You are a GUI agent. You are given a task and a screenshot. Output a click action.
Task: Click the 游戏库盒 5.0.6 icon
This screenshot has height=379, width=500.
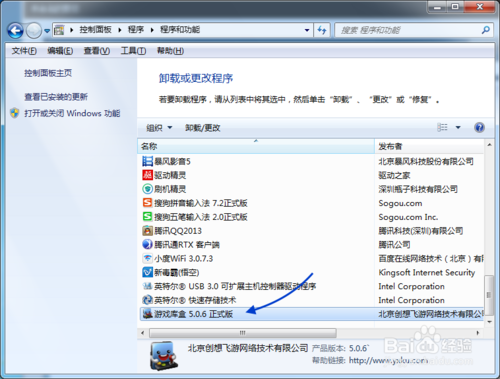[147, 314]
